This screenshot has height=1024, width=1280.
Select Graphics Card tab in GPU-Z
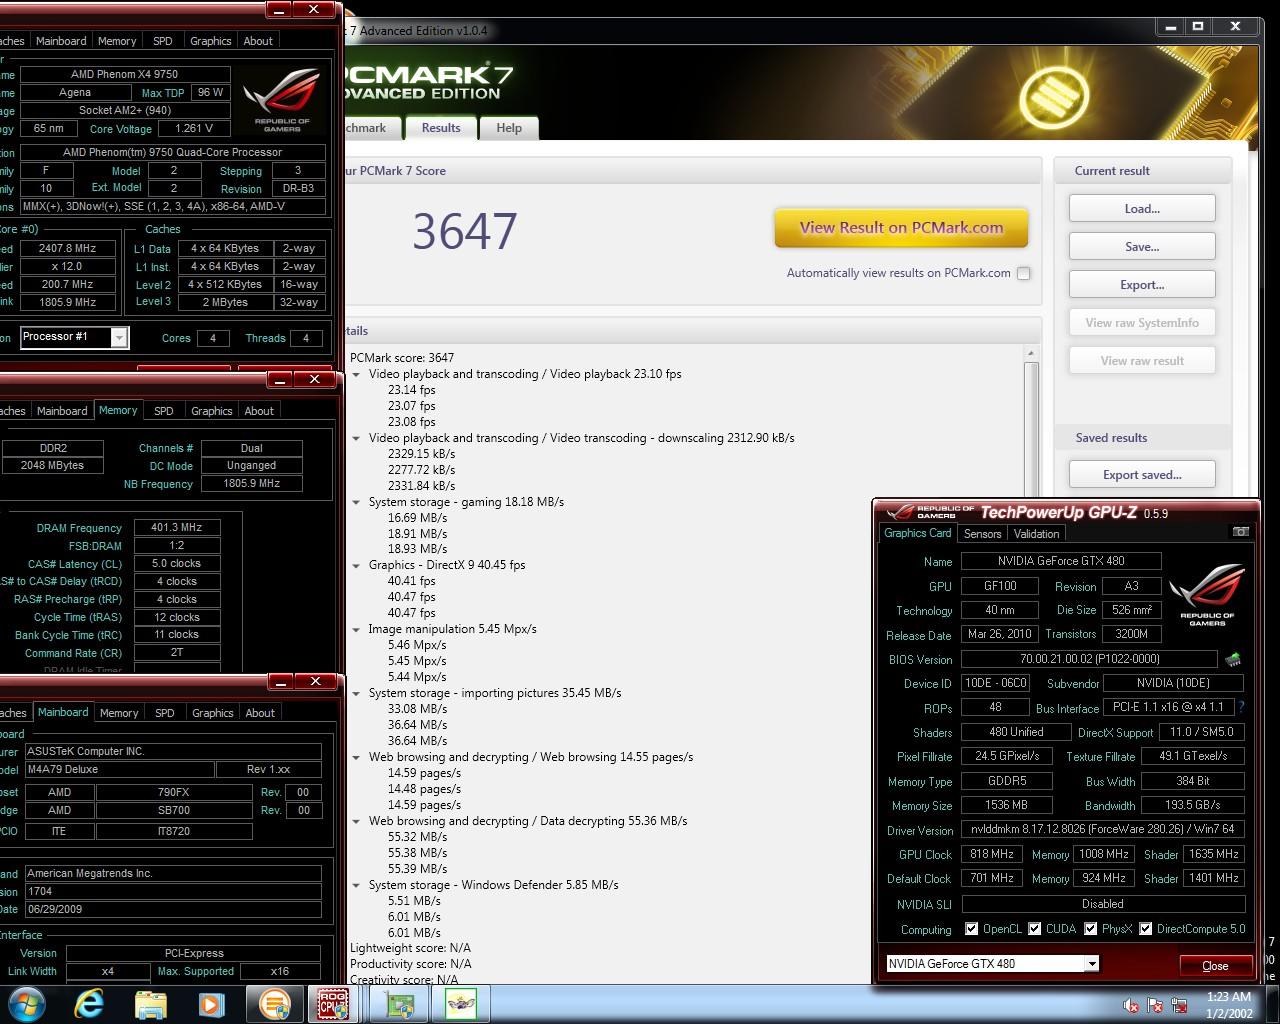click(x=917, y=533)
